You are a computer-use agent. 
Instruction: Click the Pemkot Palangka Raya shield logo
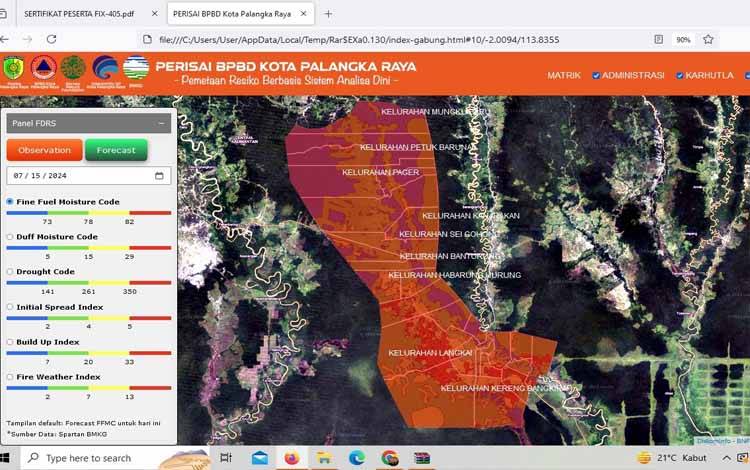click(13, 69)
